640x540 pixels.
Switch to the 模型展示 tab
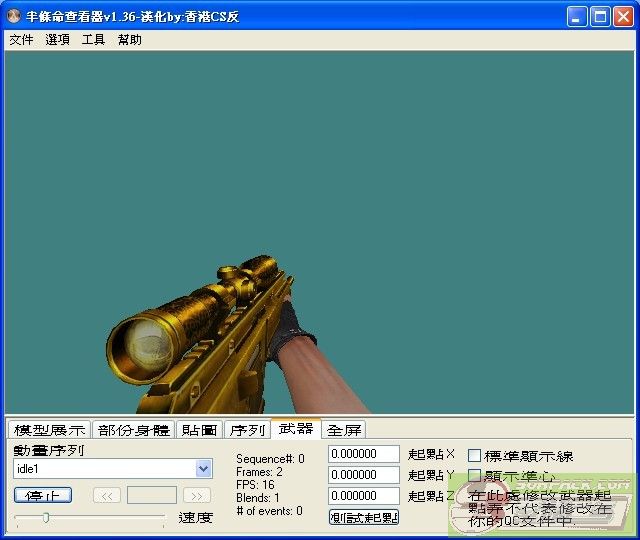pyautogui.click(x=49, y=430)
